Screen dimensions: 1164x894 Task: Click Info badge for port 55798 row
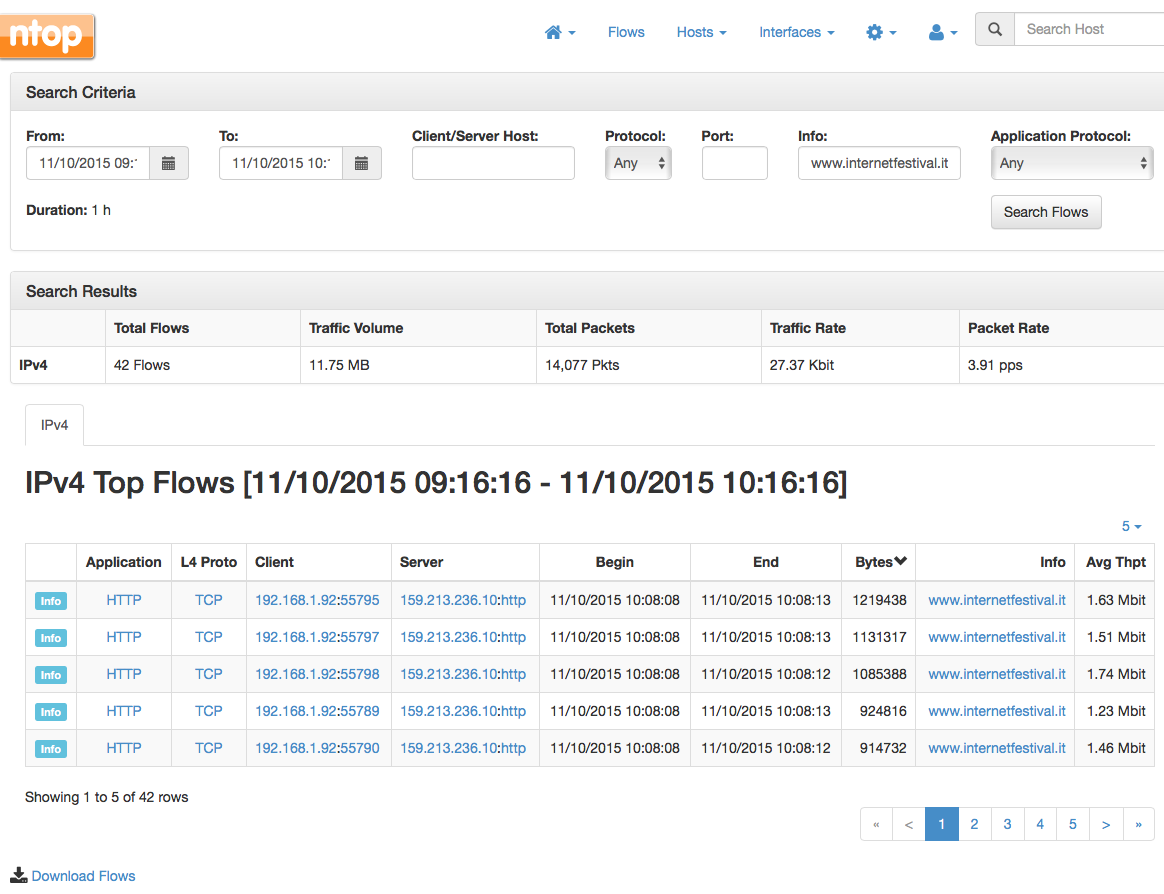[x=50, y=675]
